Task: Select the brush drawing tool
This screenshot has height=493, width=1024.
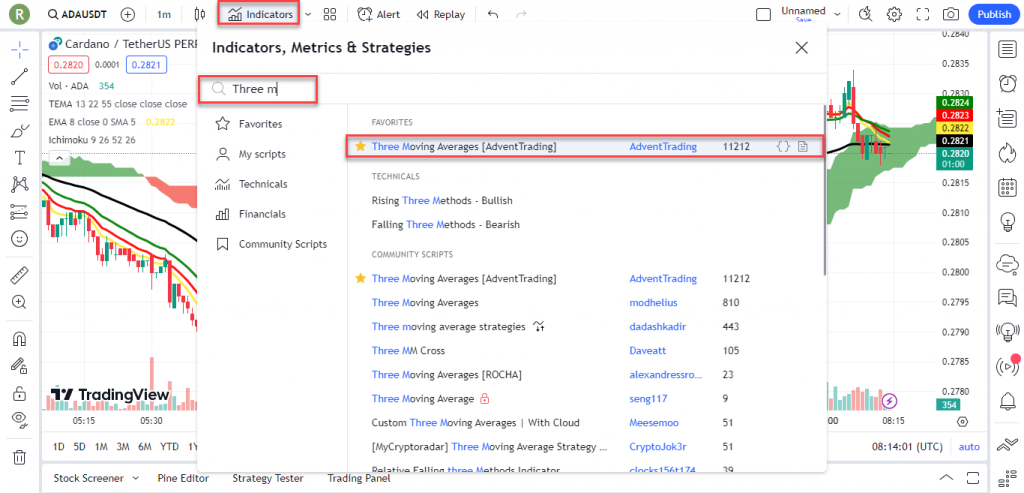Action: [20, 131]
